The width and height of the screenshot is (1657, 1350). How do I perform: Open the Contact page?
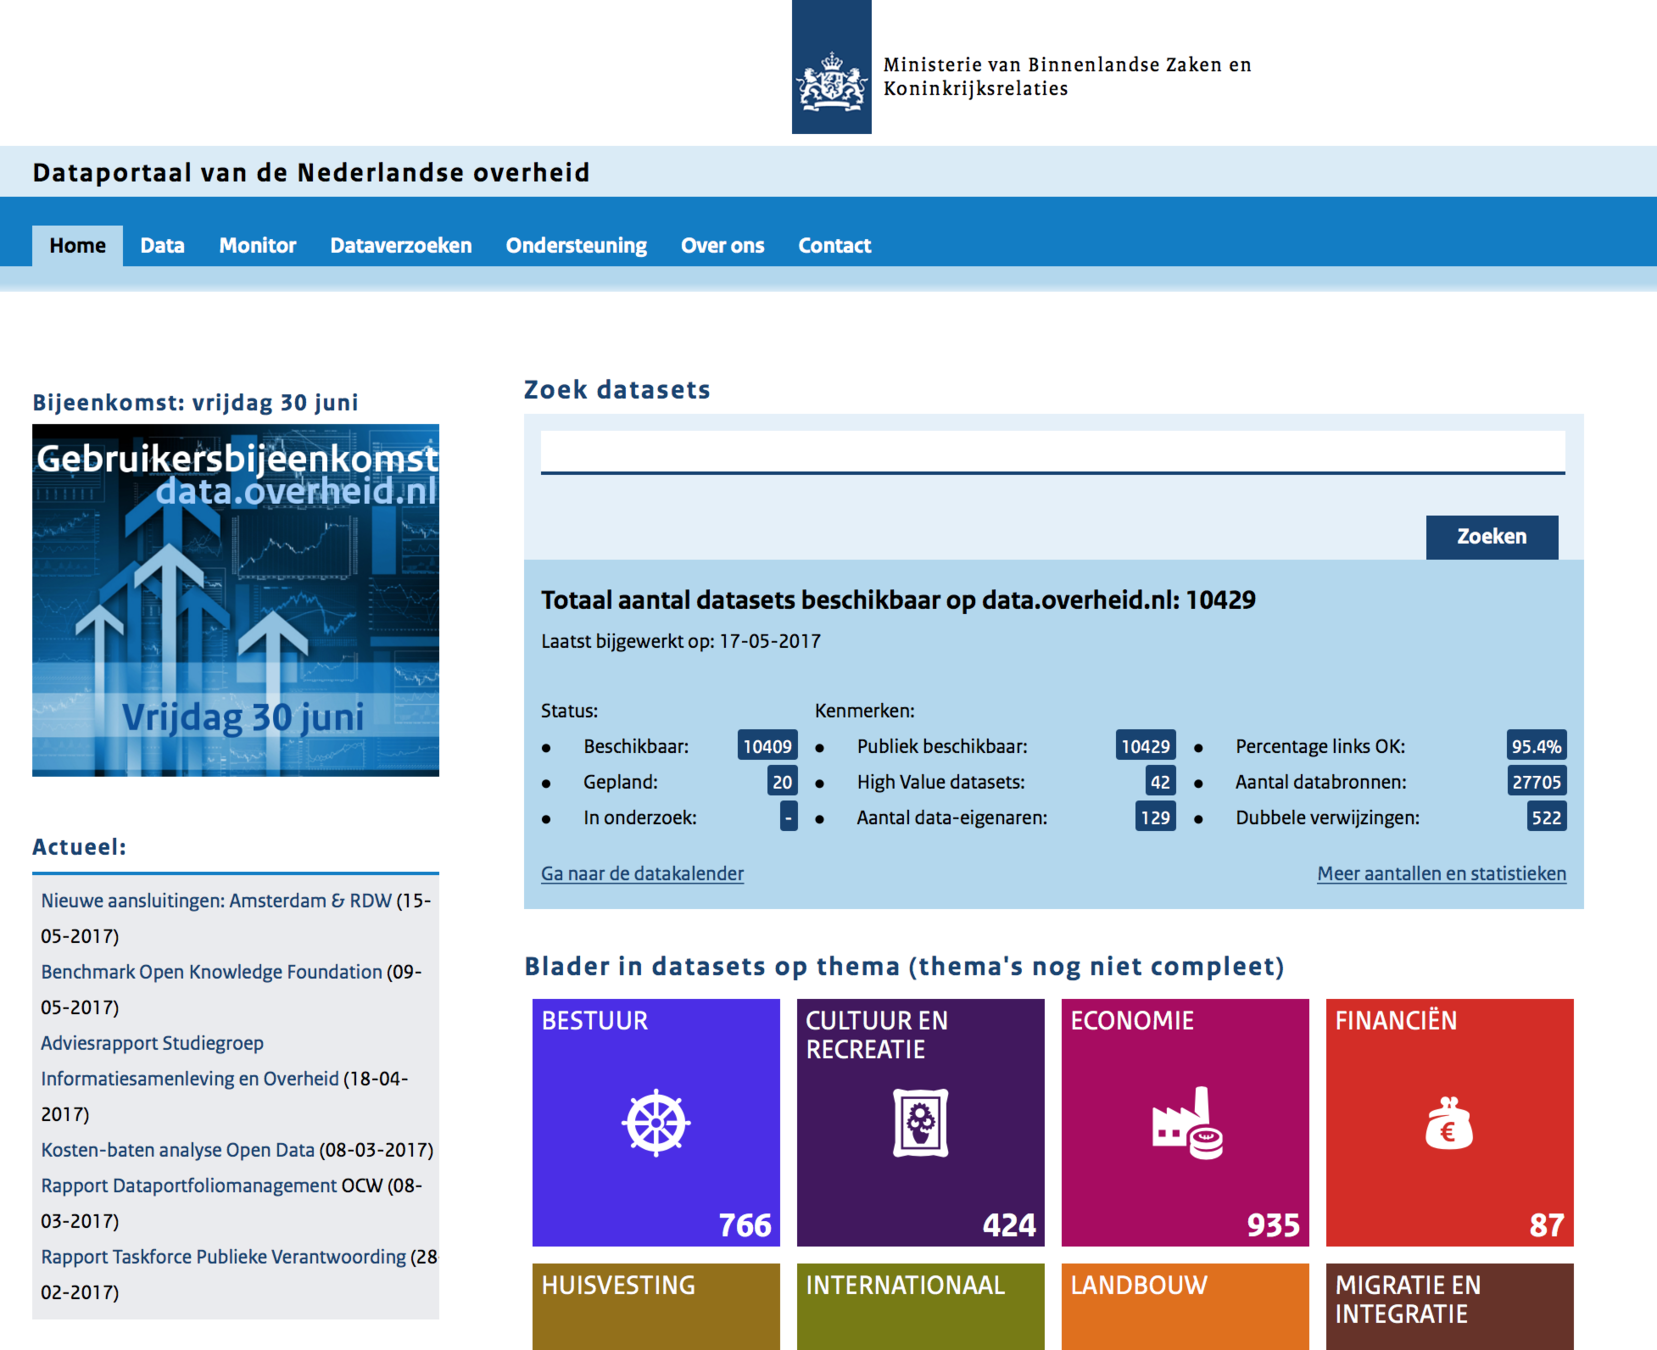(x=834, y=246)
